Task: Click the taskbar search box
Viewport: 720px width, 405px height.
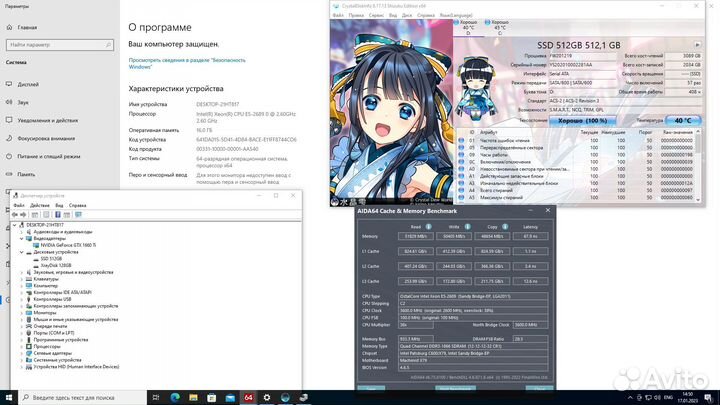Action: (83, 397)
